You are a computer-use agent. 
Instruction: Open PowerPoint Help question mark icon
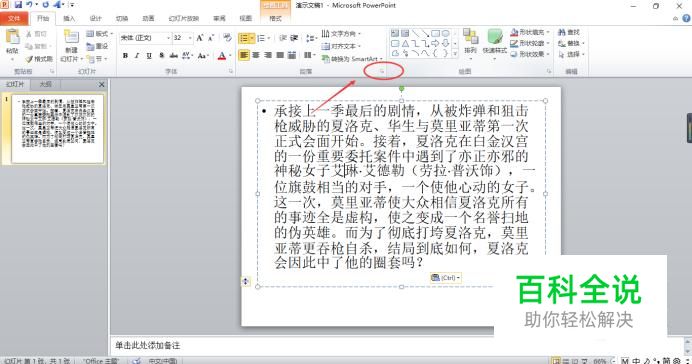click(686, 18)
